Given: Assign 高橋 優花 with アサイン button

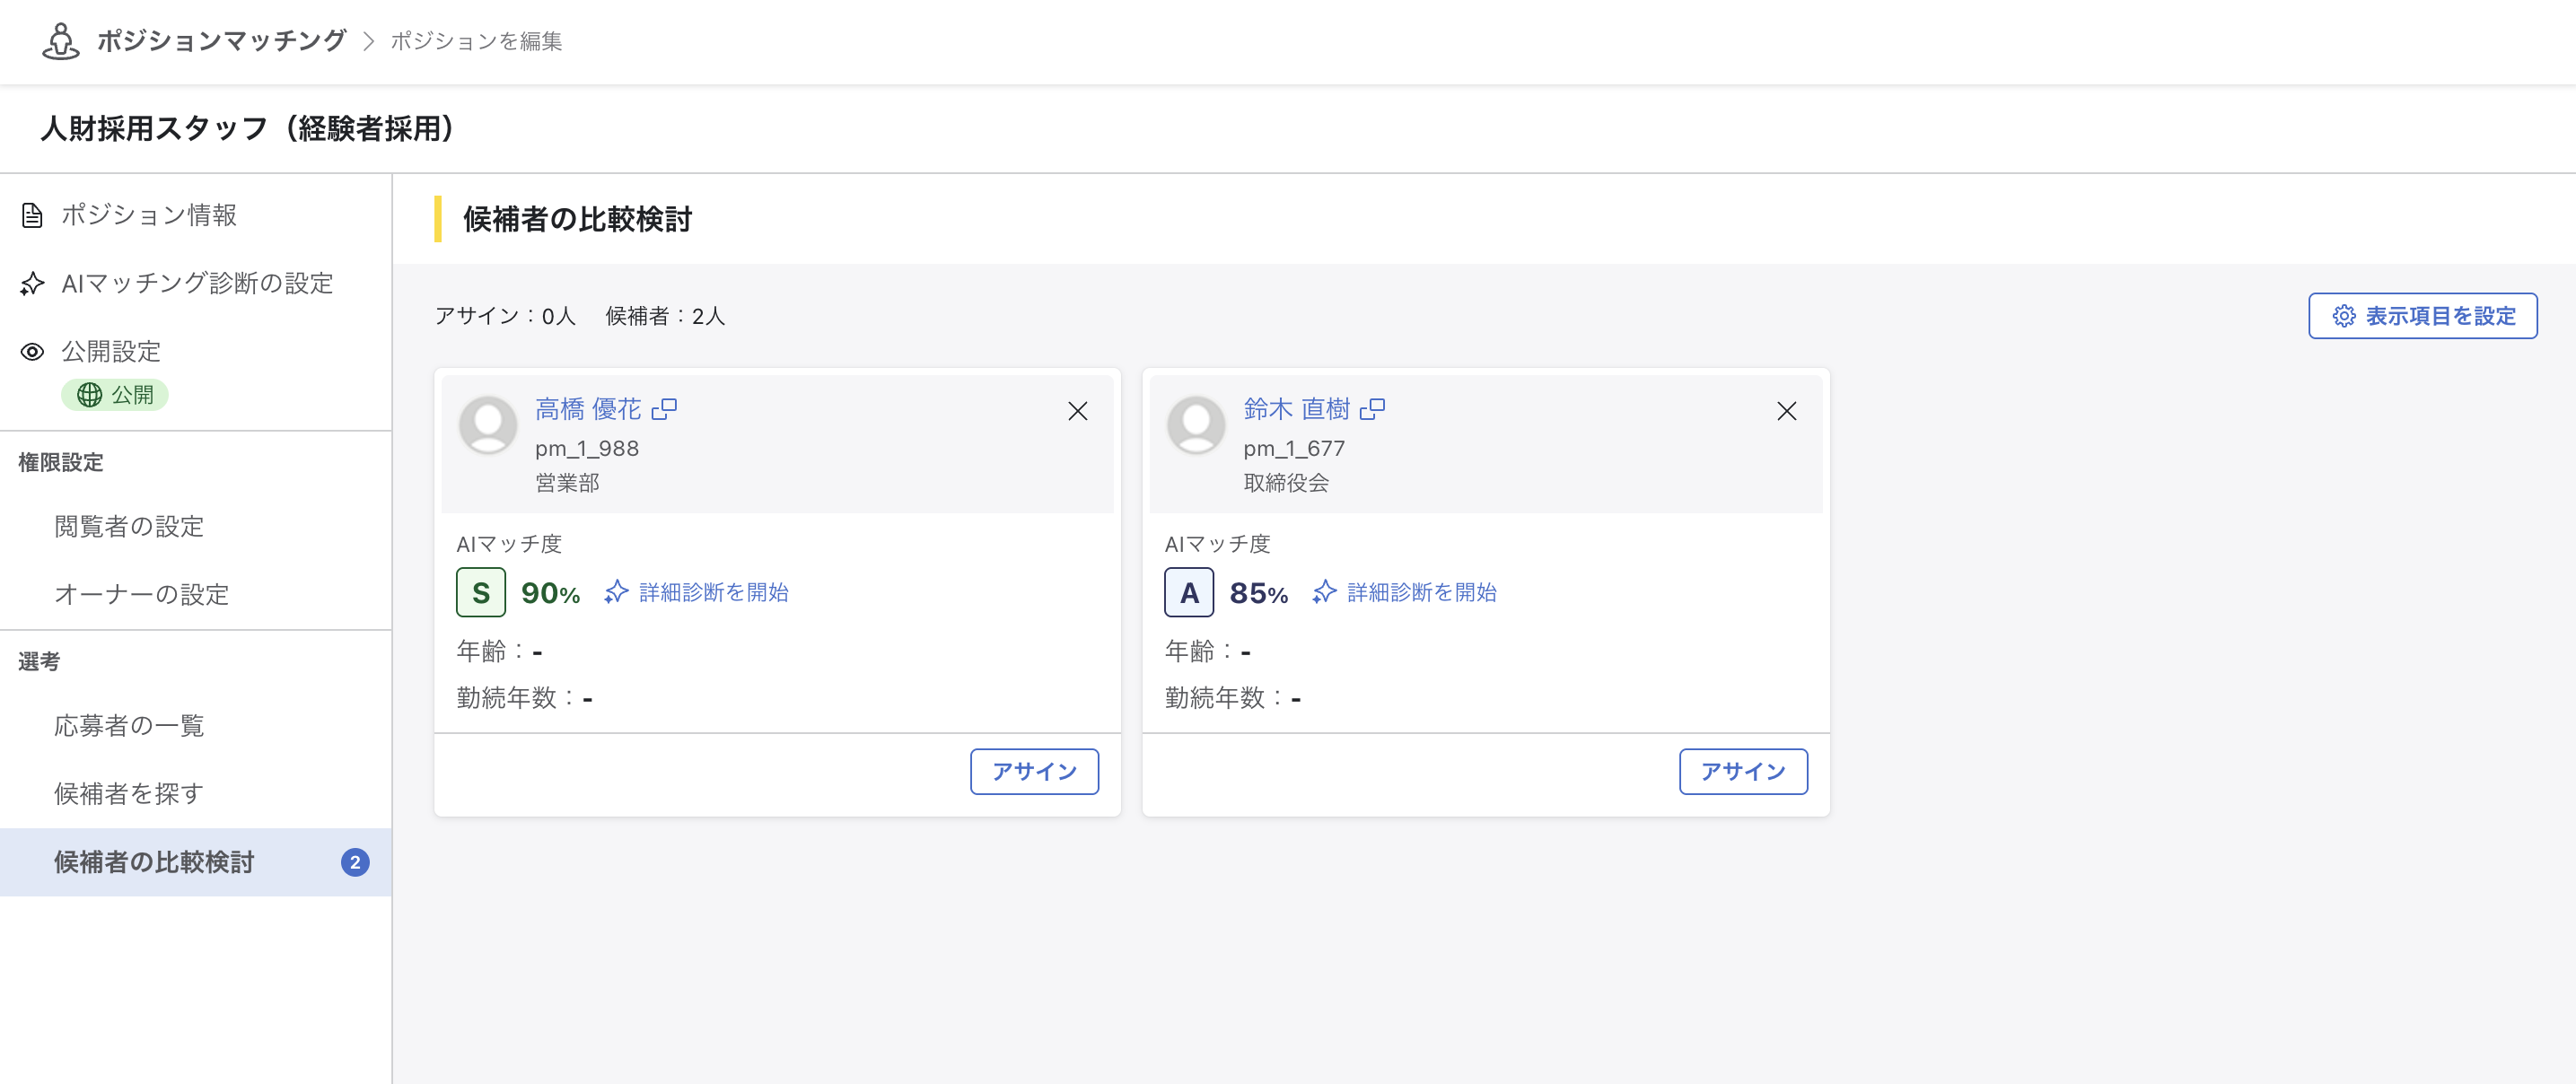Looking at the screenshot, I should click(x=1034, y=772).
